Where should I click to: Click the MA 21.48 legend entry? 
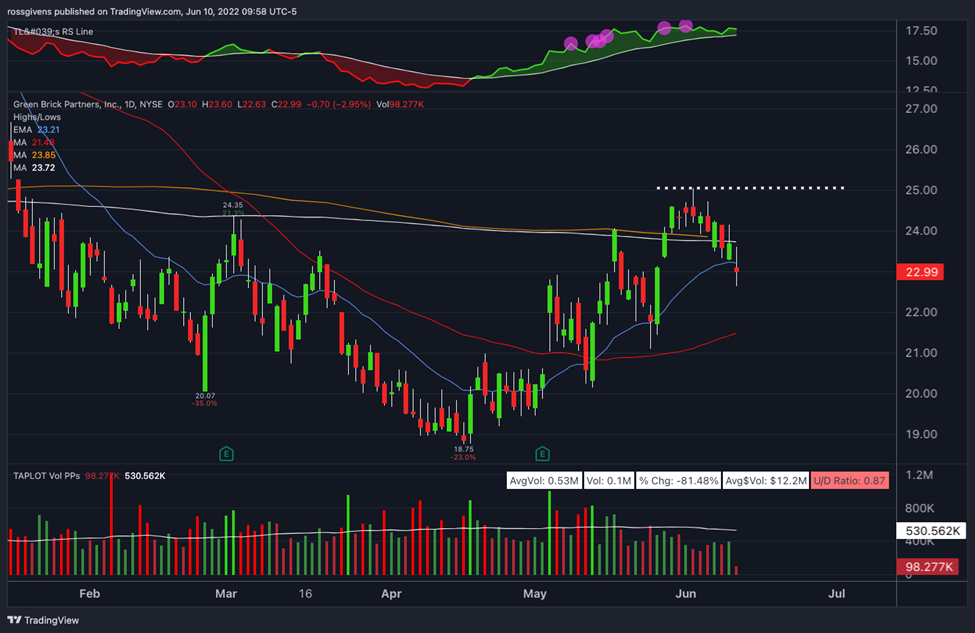[34, 142]
